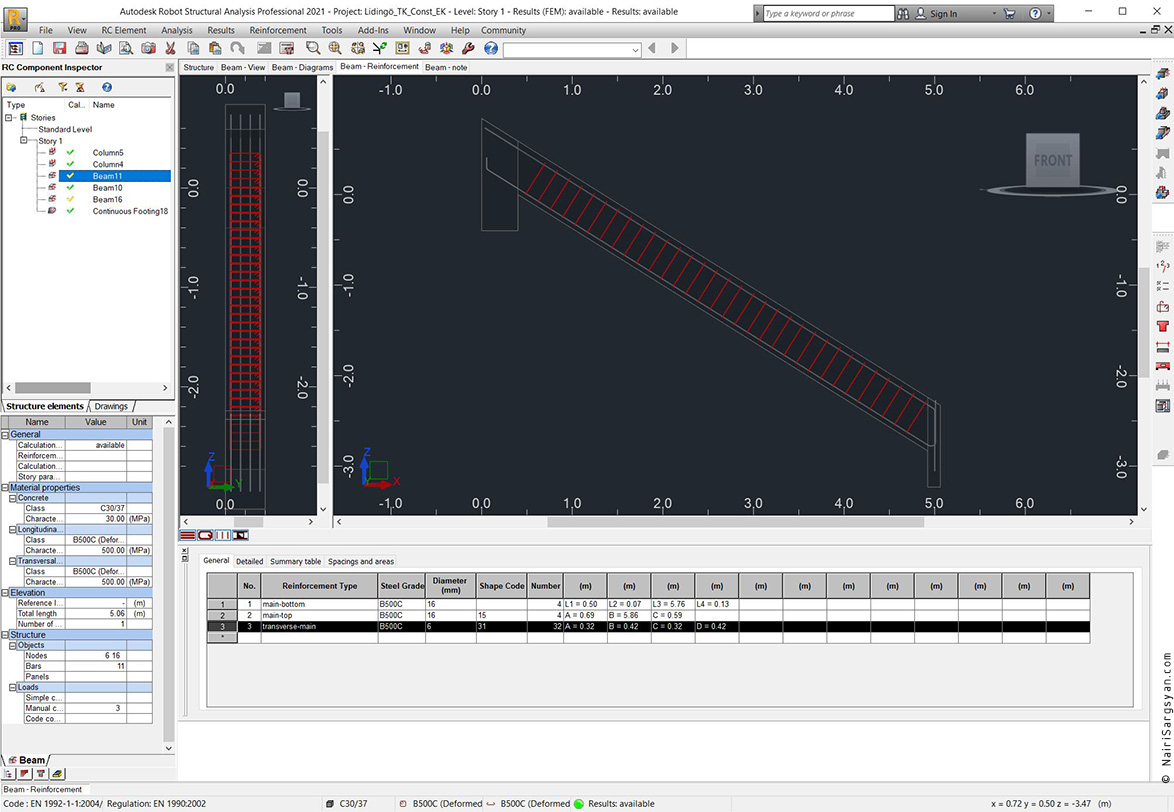Click the New document toolbar icon
This screenshot has width=1174, height=812.
pyautogui.click(x=37, y=48)
